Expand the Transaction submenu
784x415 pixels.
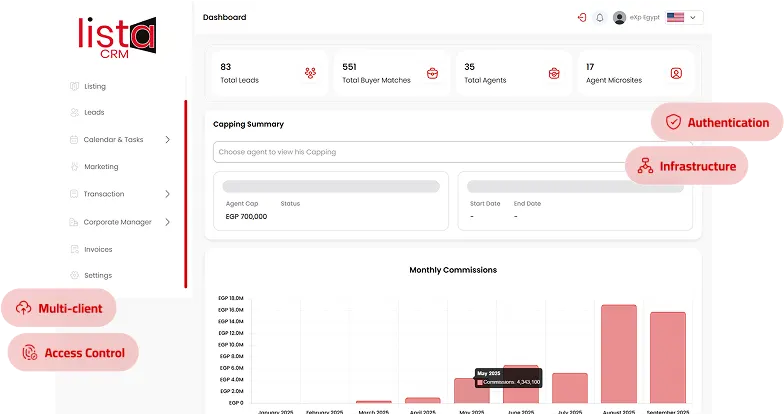tap(167, 194)
